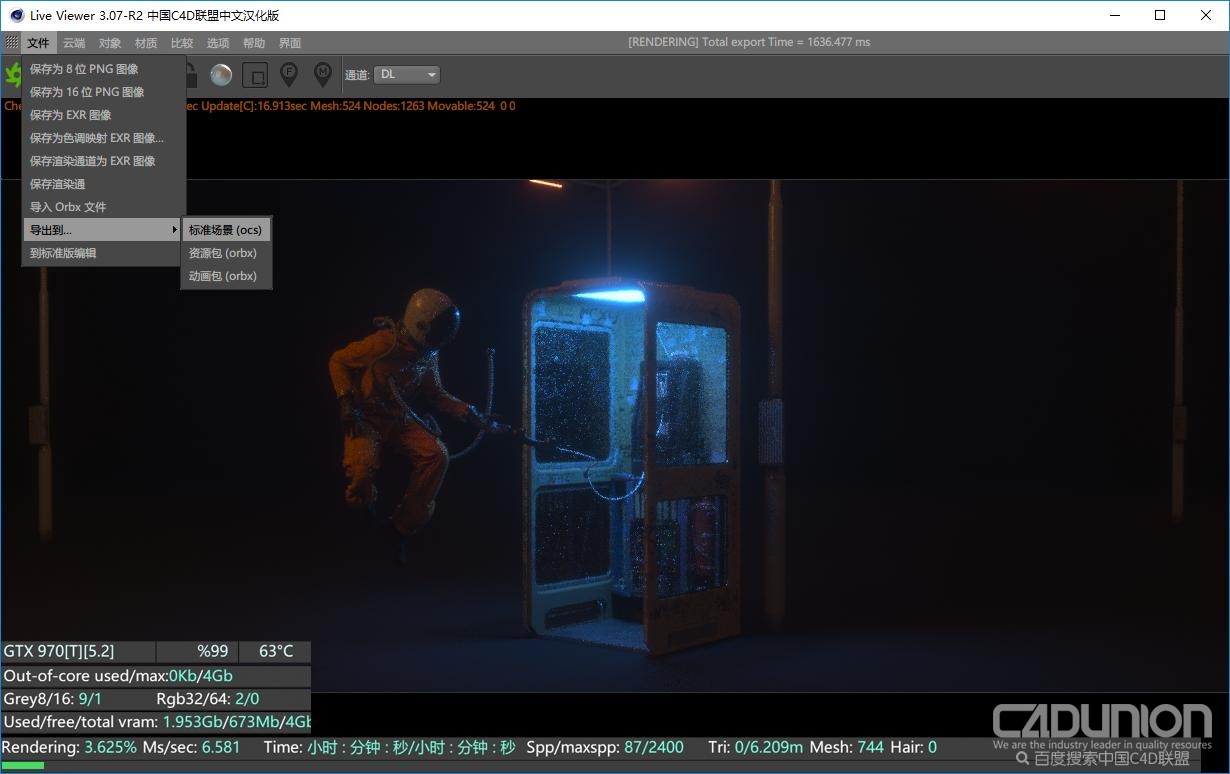Open the 对象 menu
Image resolution: width=1230 pixels, height=774 pixels.
coord(110,43)
